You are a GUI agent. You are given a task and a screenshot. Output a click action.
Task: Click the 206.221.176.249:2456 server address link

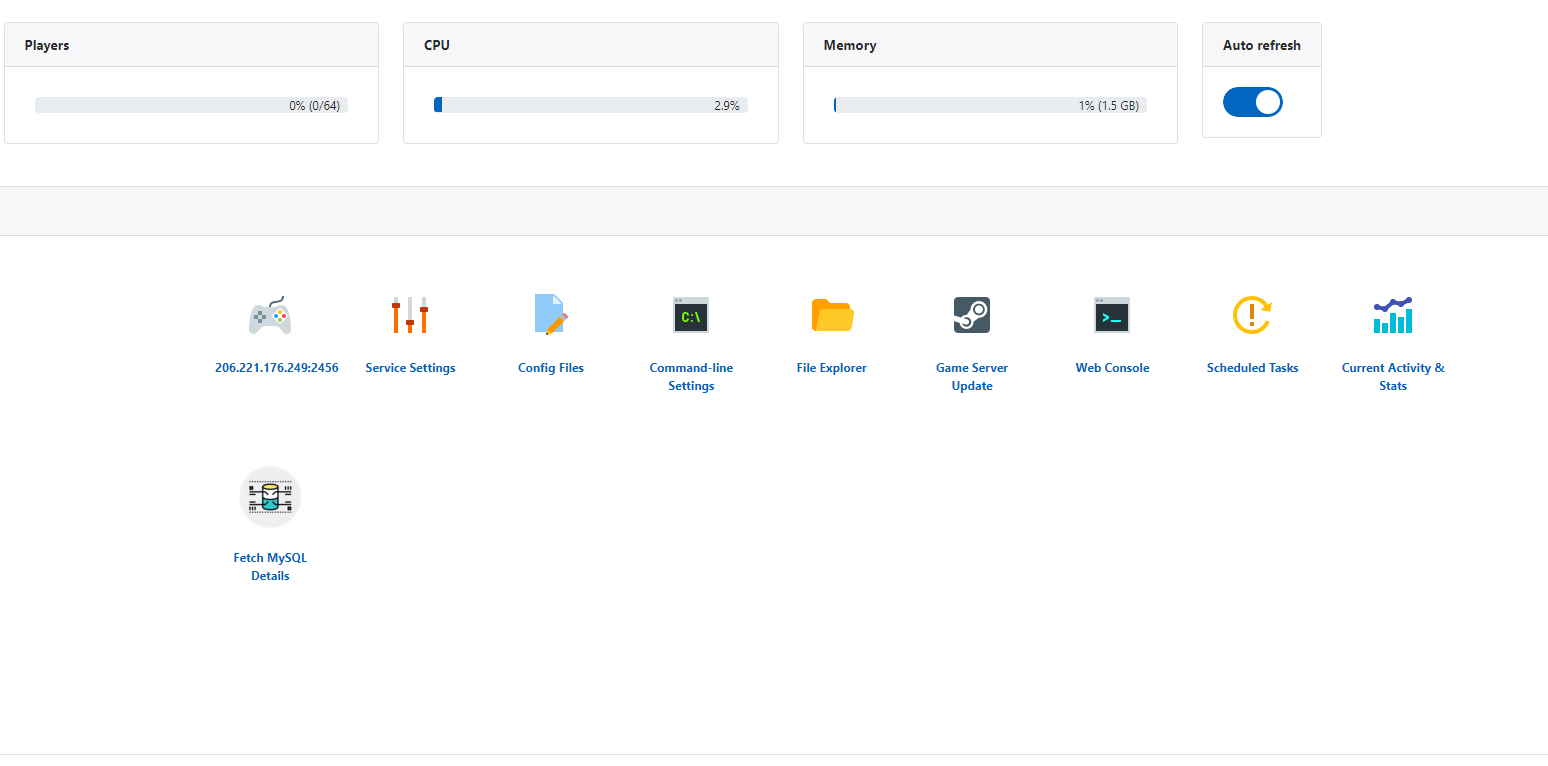(x=277, y=368)
